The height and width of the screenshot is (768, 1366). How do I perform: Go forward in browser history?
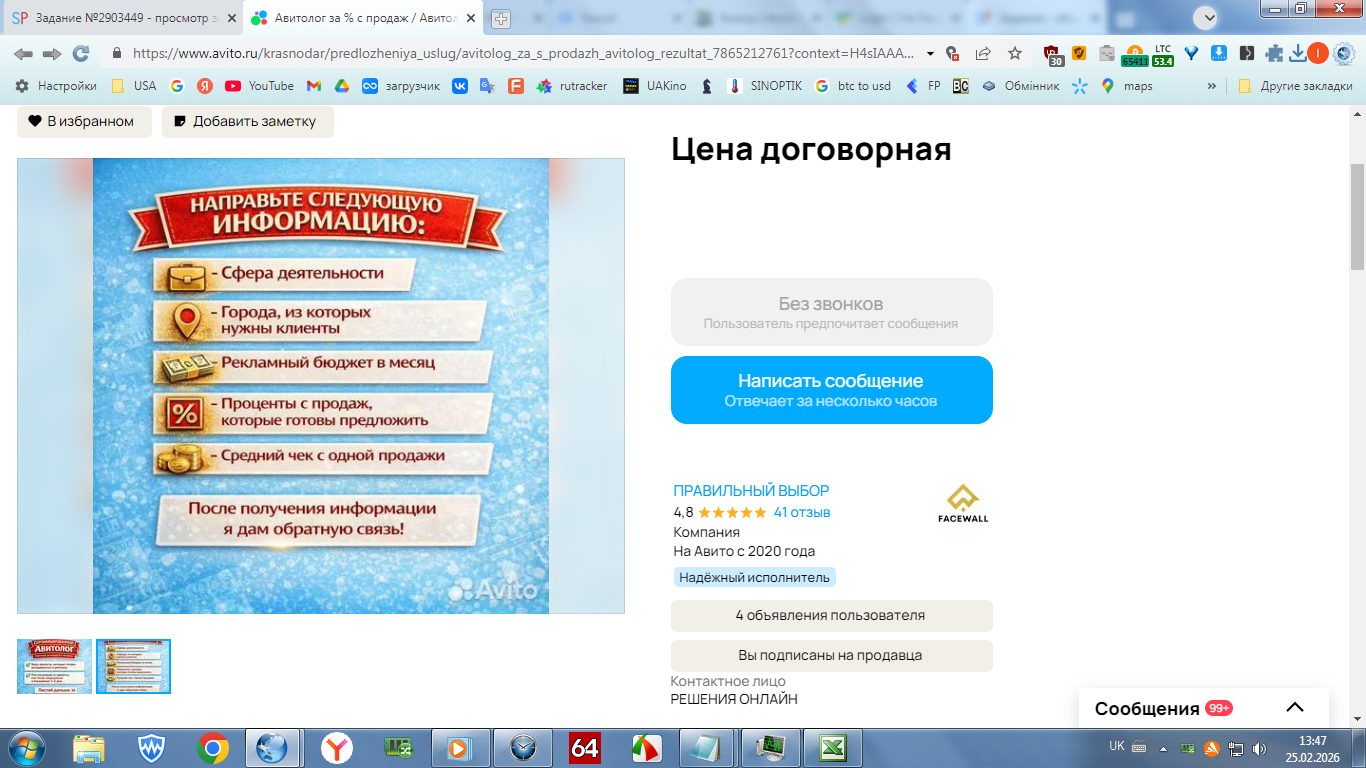(52, 54)
